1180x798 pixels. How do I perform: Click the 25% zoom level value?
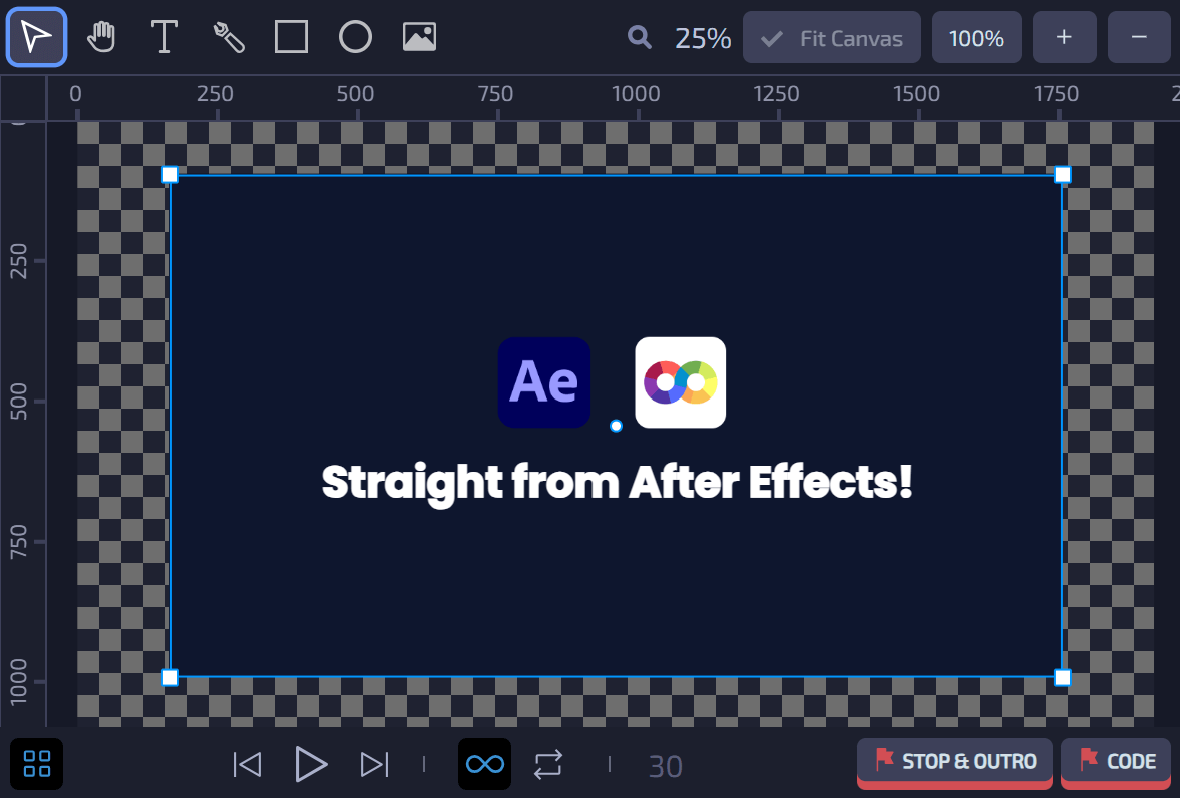703,38
